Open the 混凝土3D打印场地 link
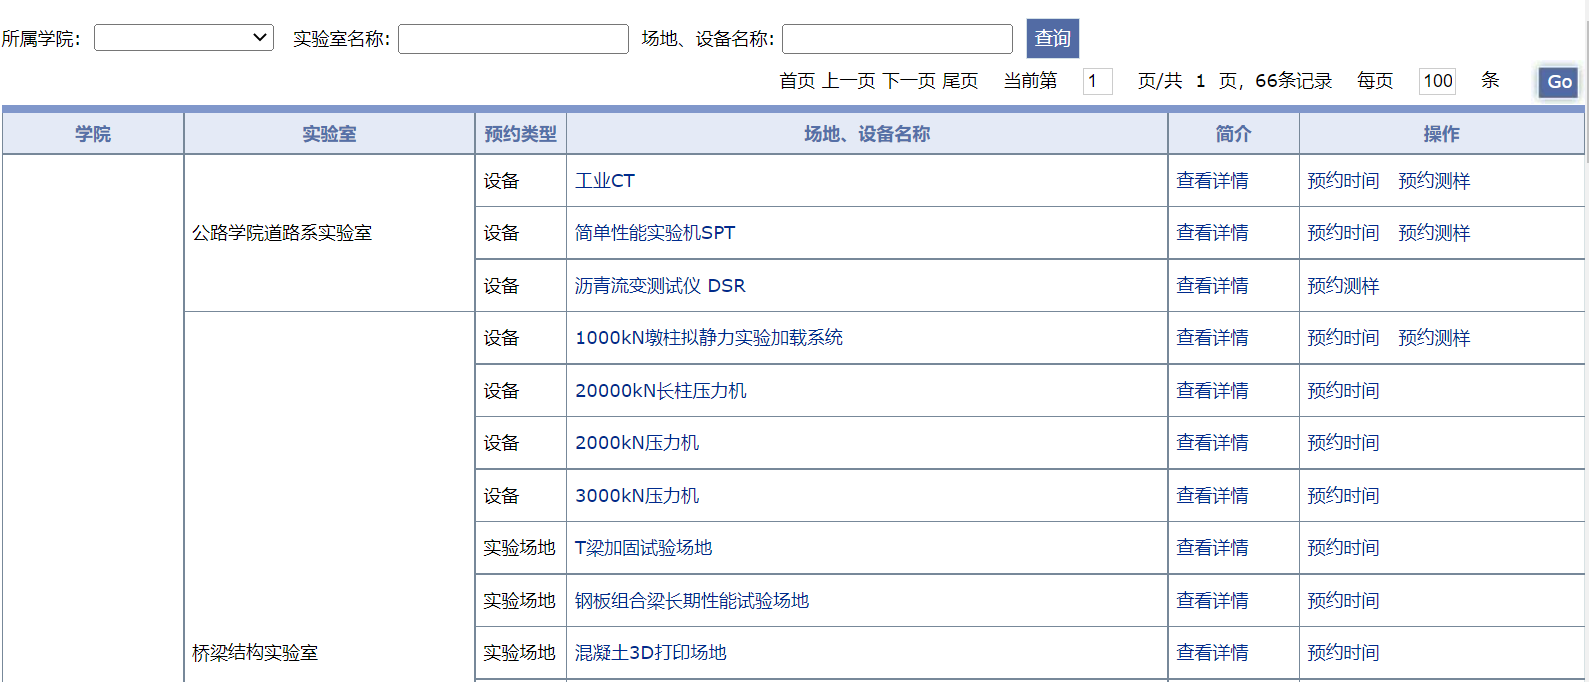The width and height of the screenshot is (1589, 682). click(650, 653)
